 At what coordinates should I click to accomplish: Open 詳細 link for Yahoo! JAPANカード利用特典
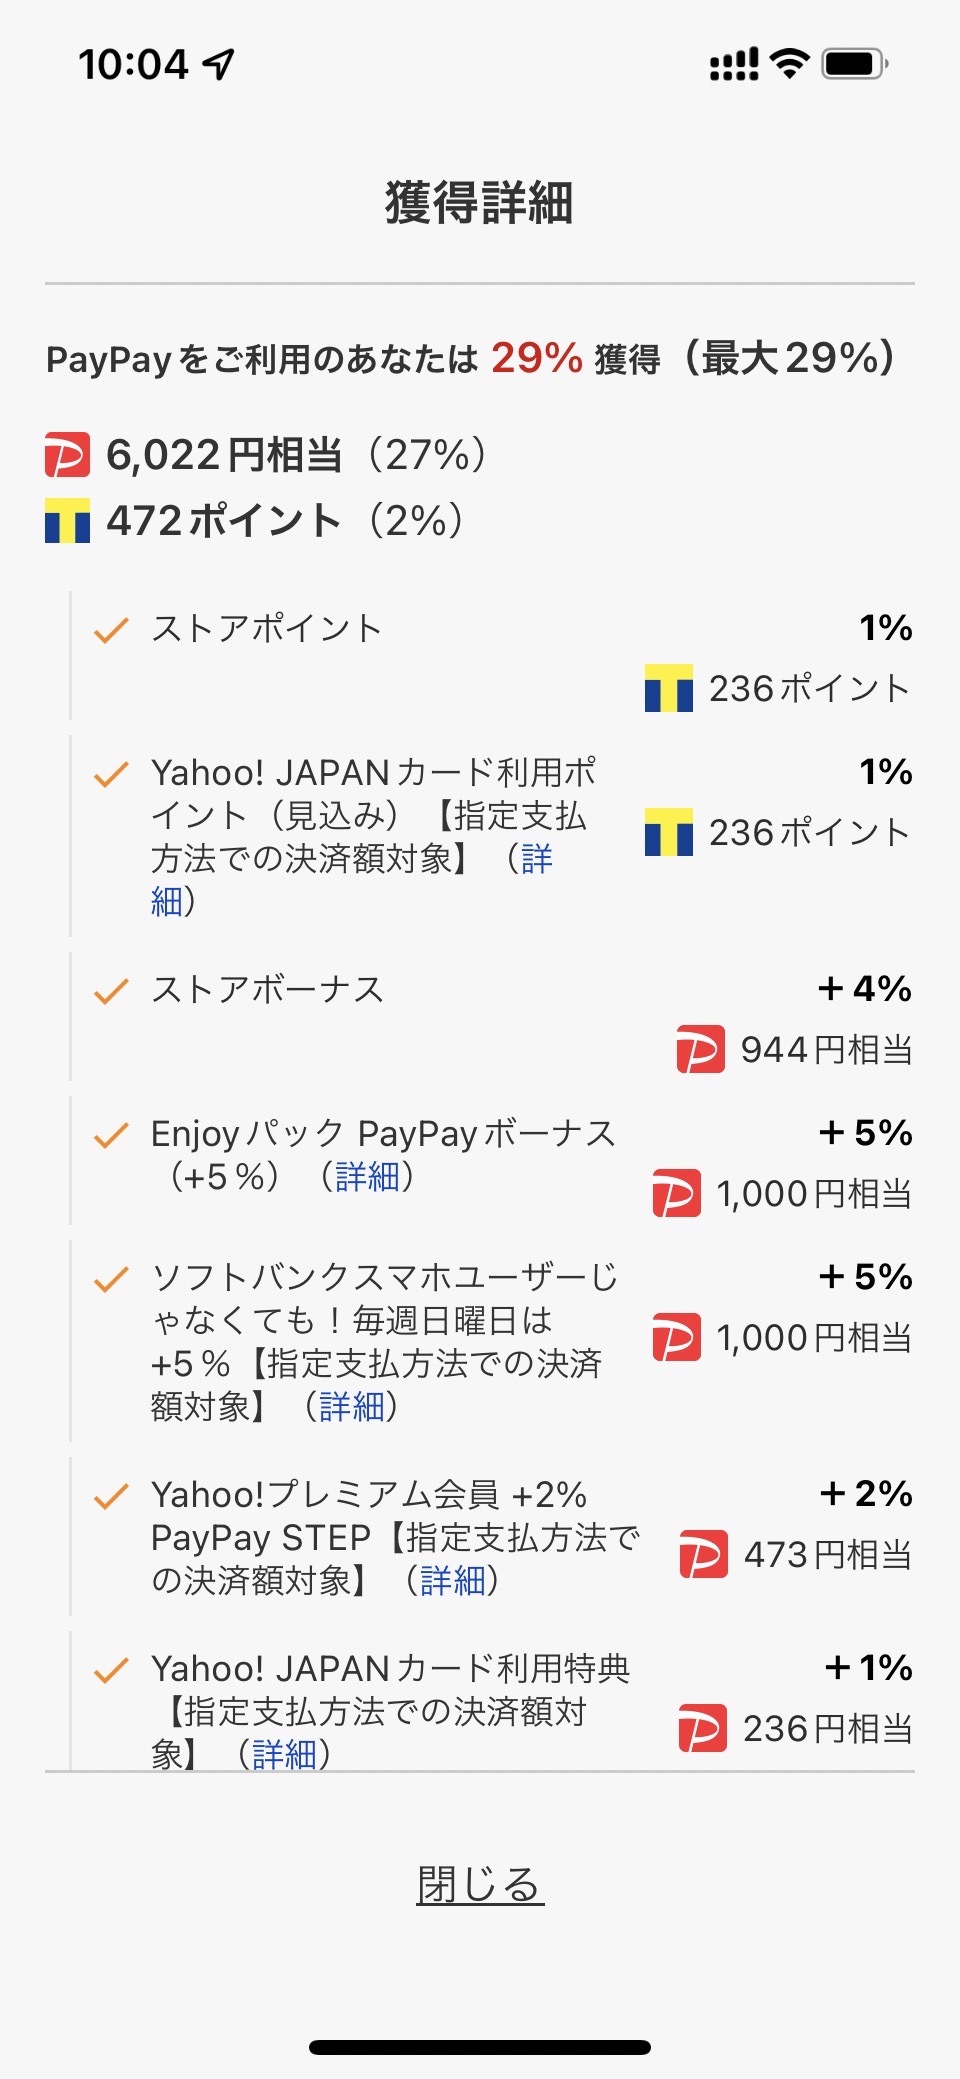284,1754
